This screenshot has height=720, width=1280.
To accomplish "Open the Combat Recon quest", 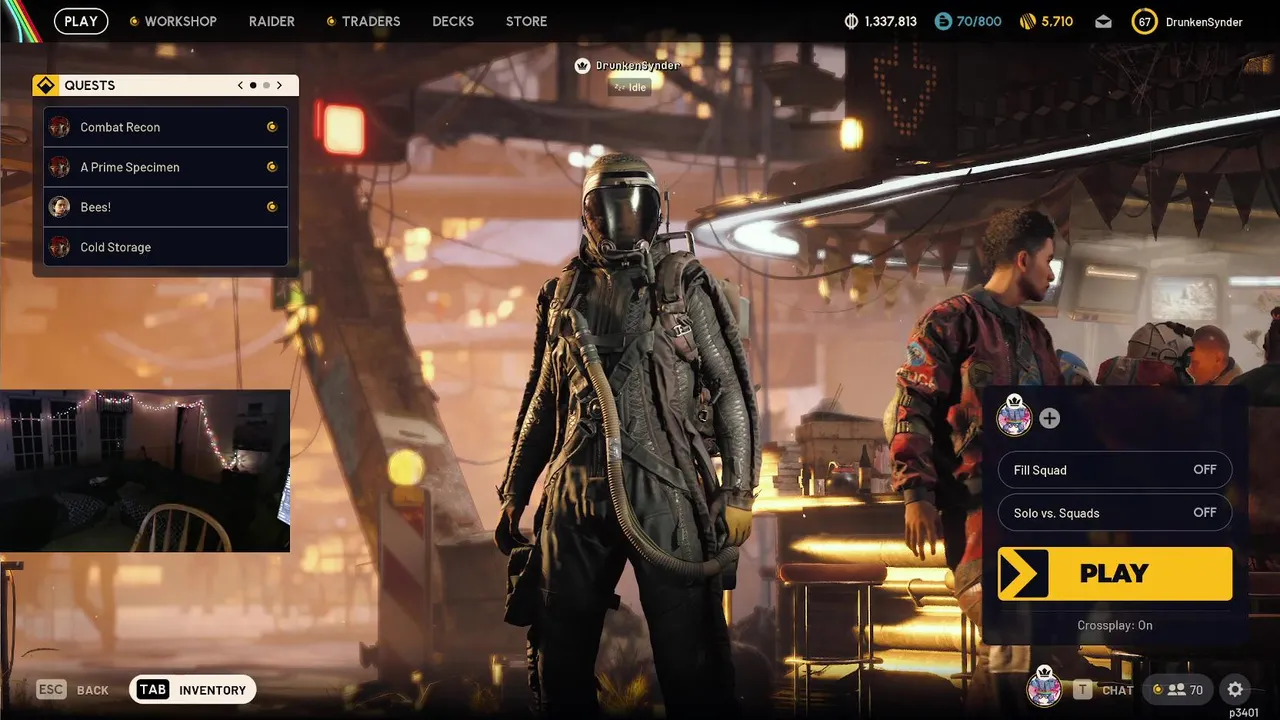I will click(x=166, y=127).
